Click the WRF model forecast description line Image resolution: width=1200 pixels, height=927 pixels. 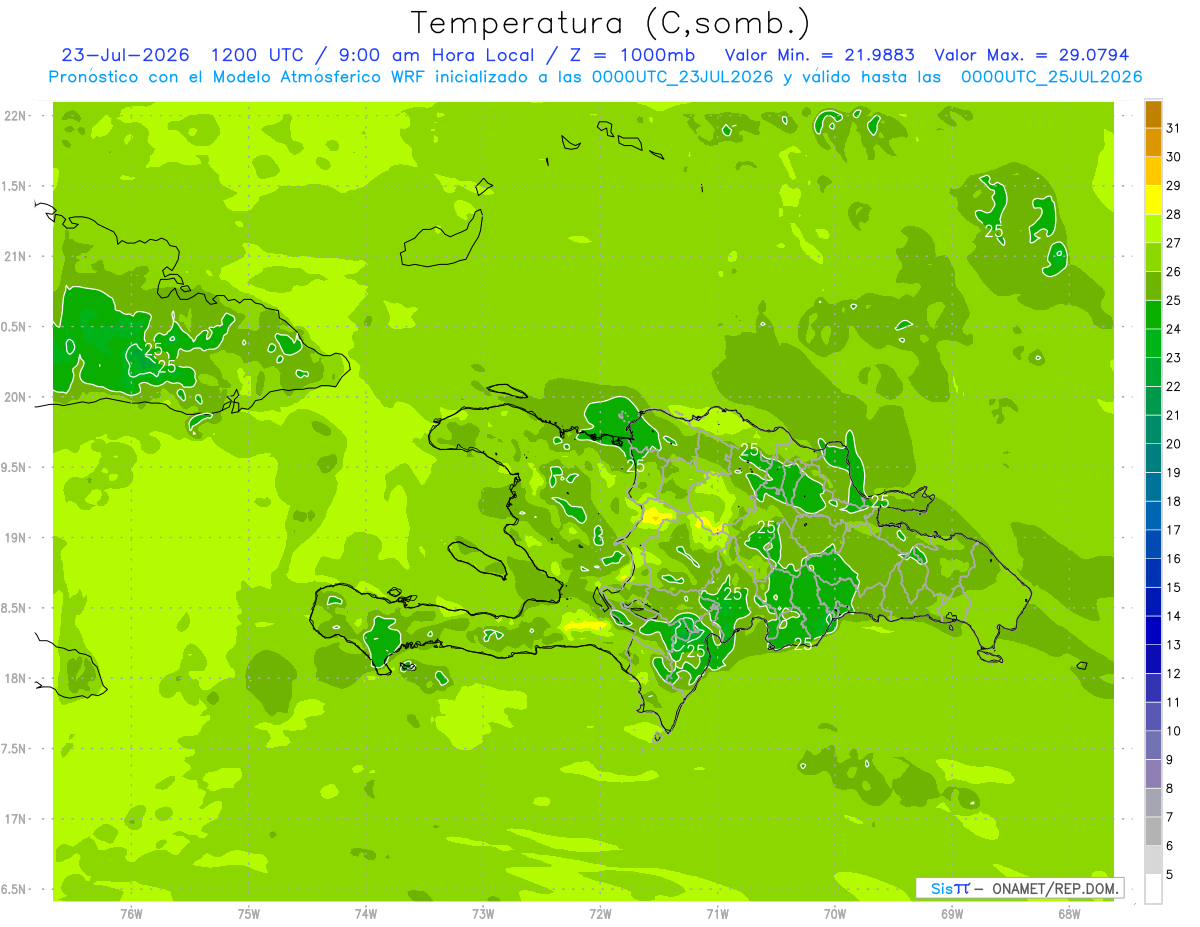tap(595, 77)
